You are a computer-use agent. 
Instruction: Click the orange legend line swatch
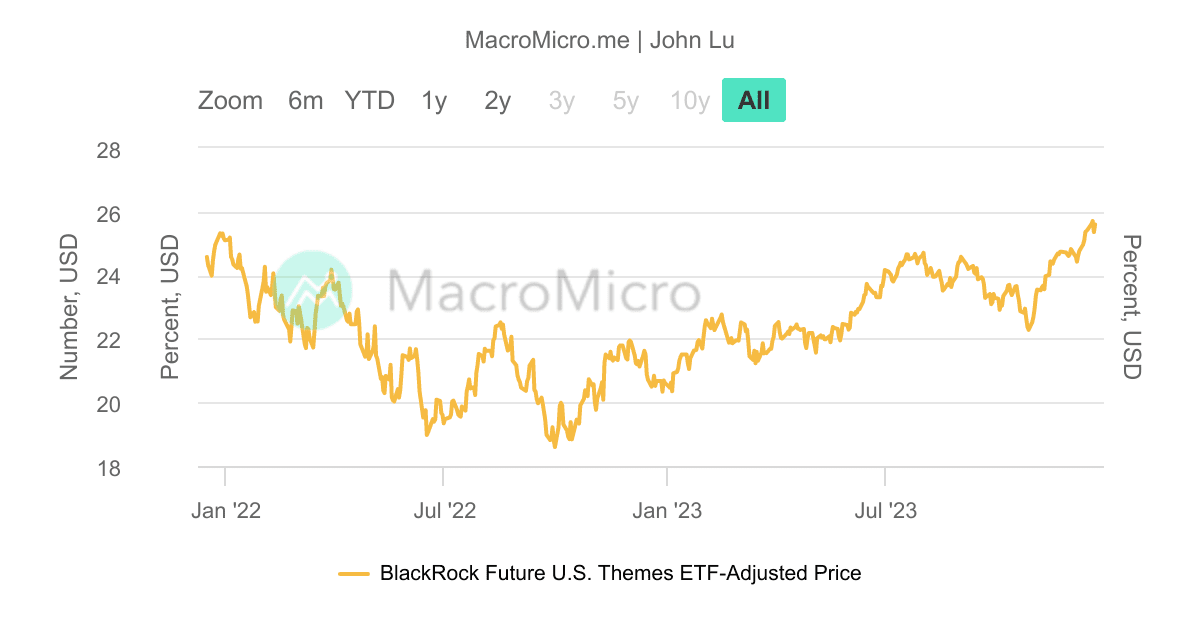(354, 573)
